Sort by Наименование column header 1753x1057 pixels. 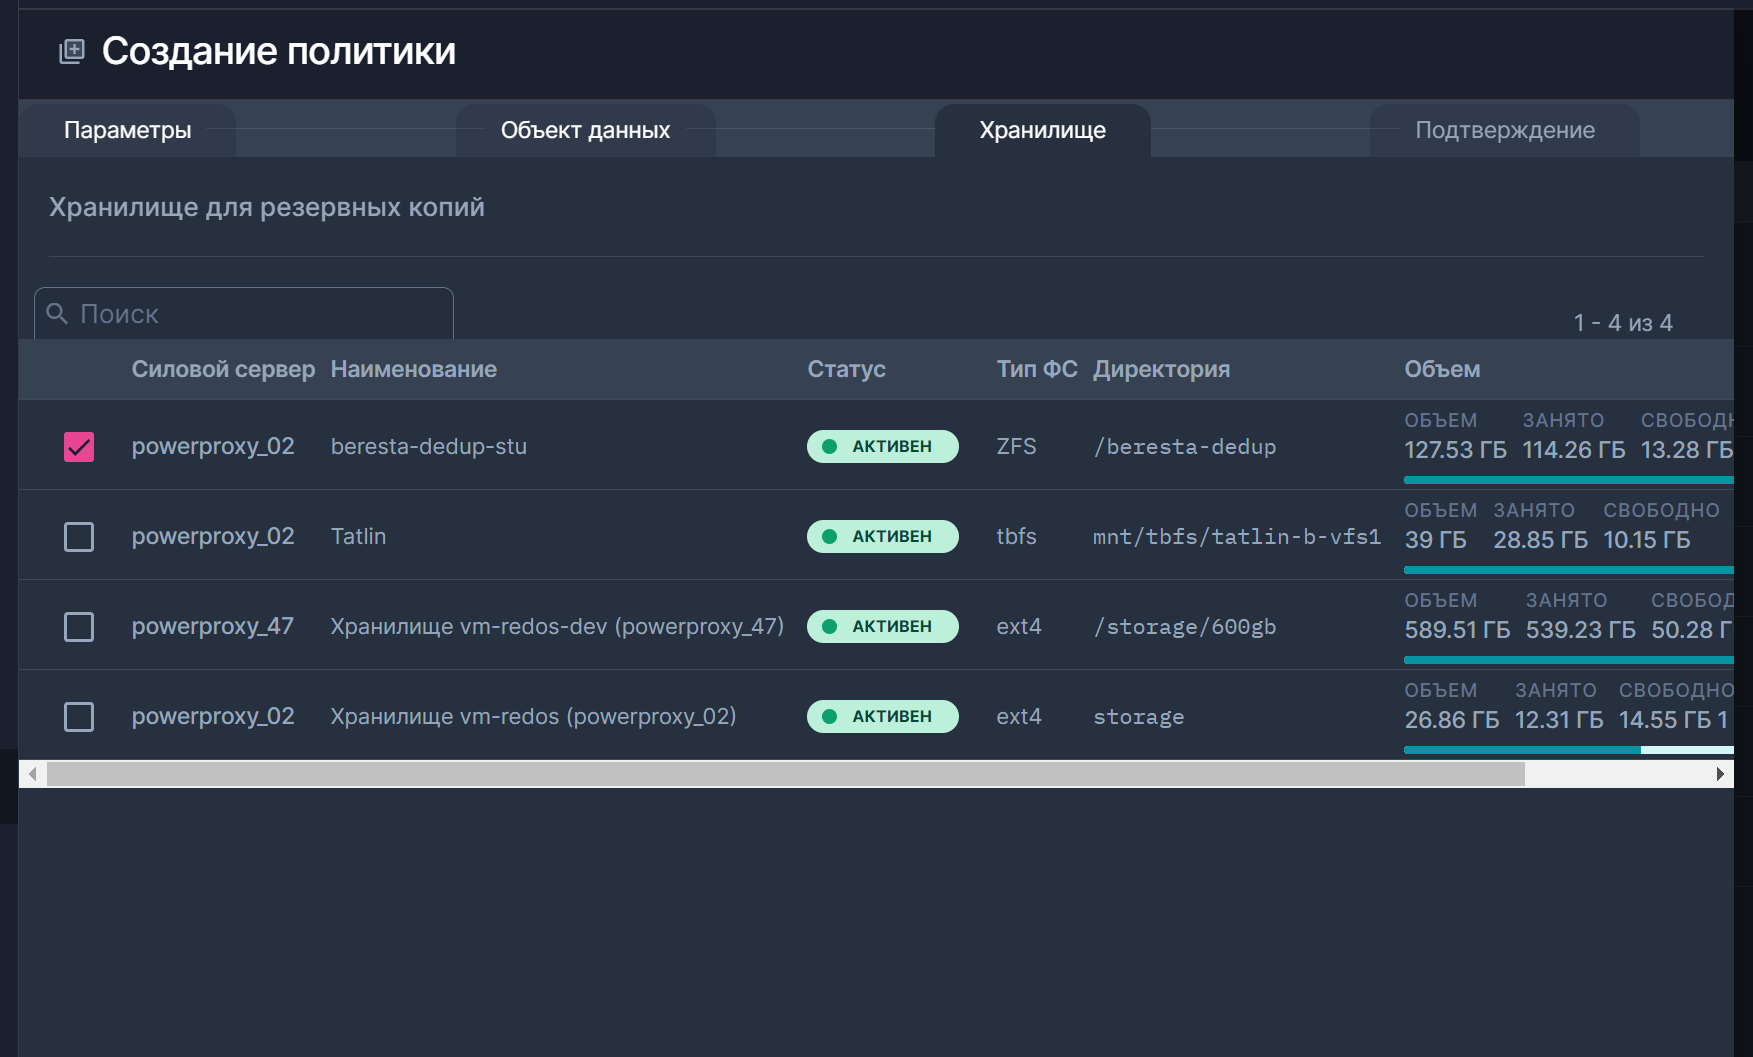tap(413, 369)
